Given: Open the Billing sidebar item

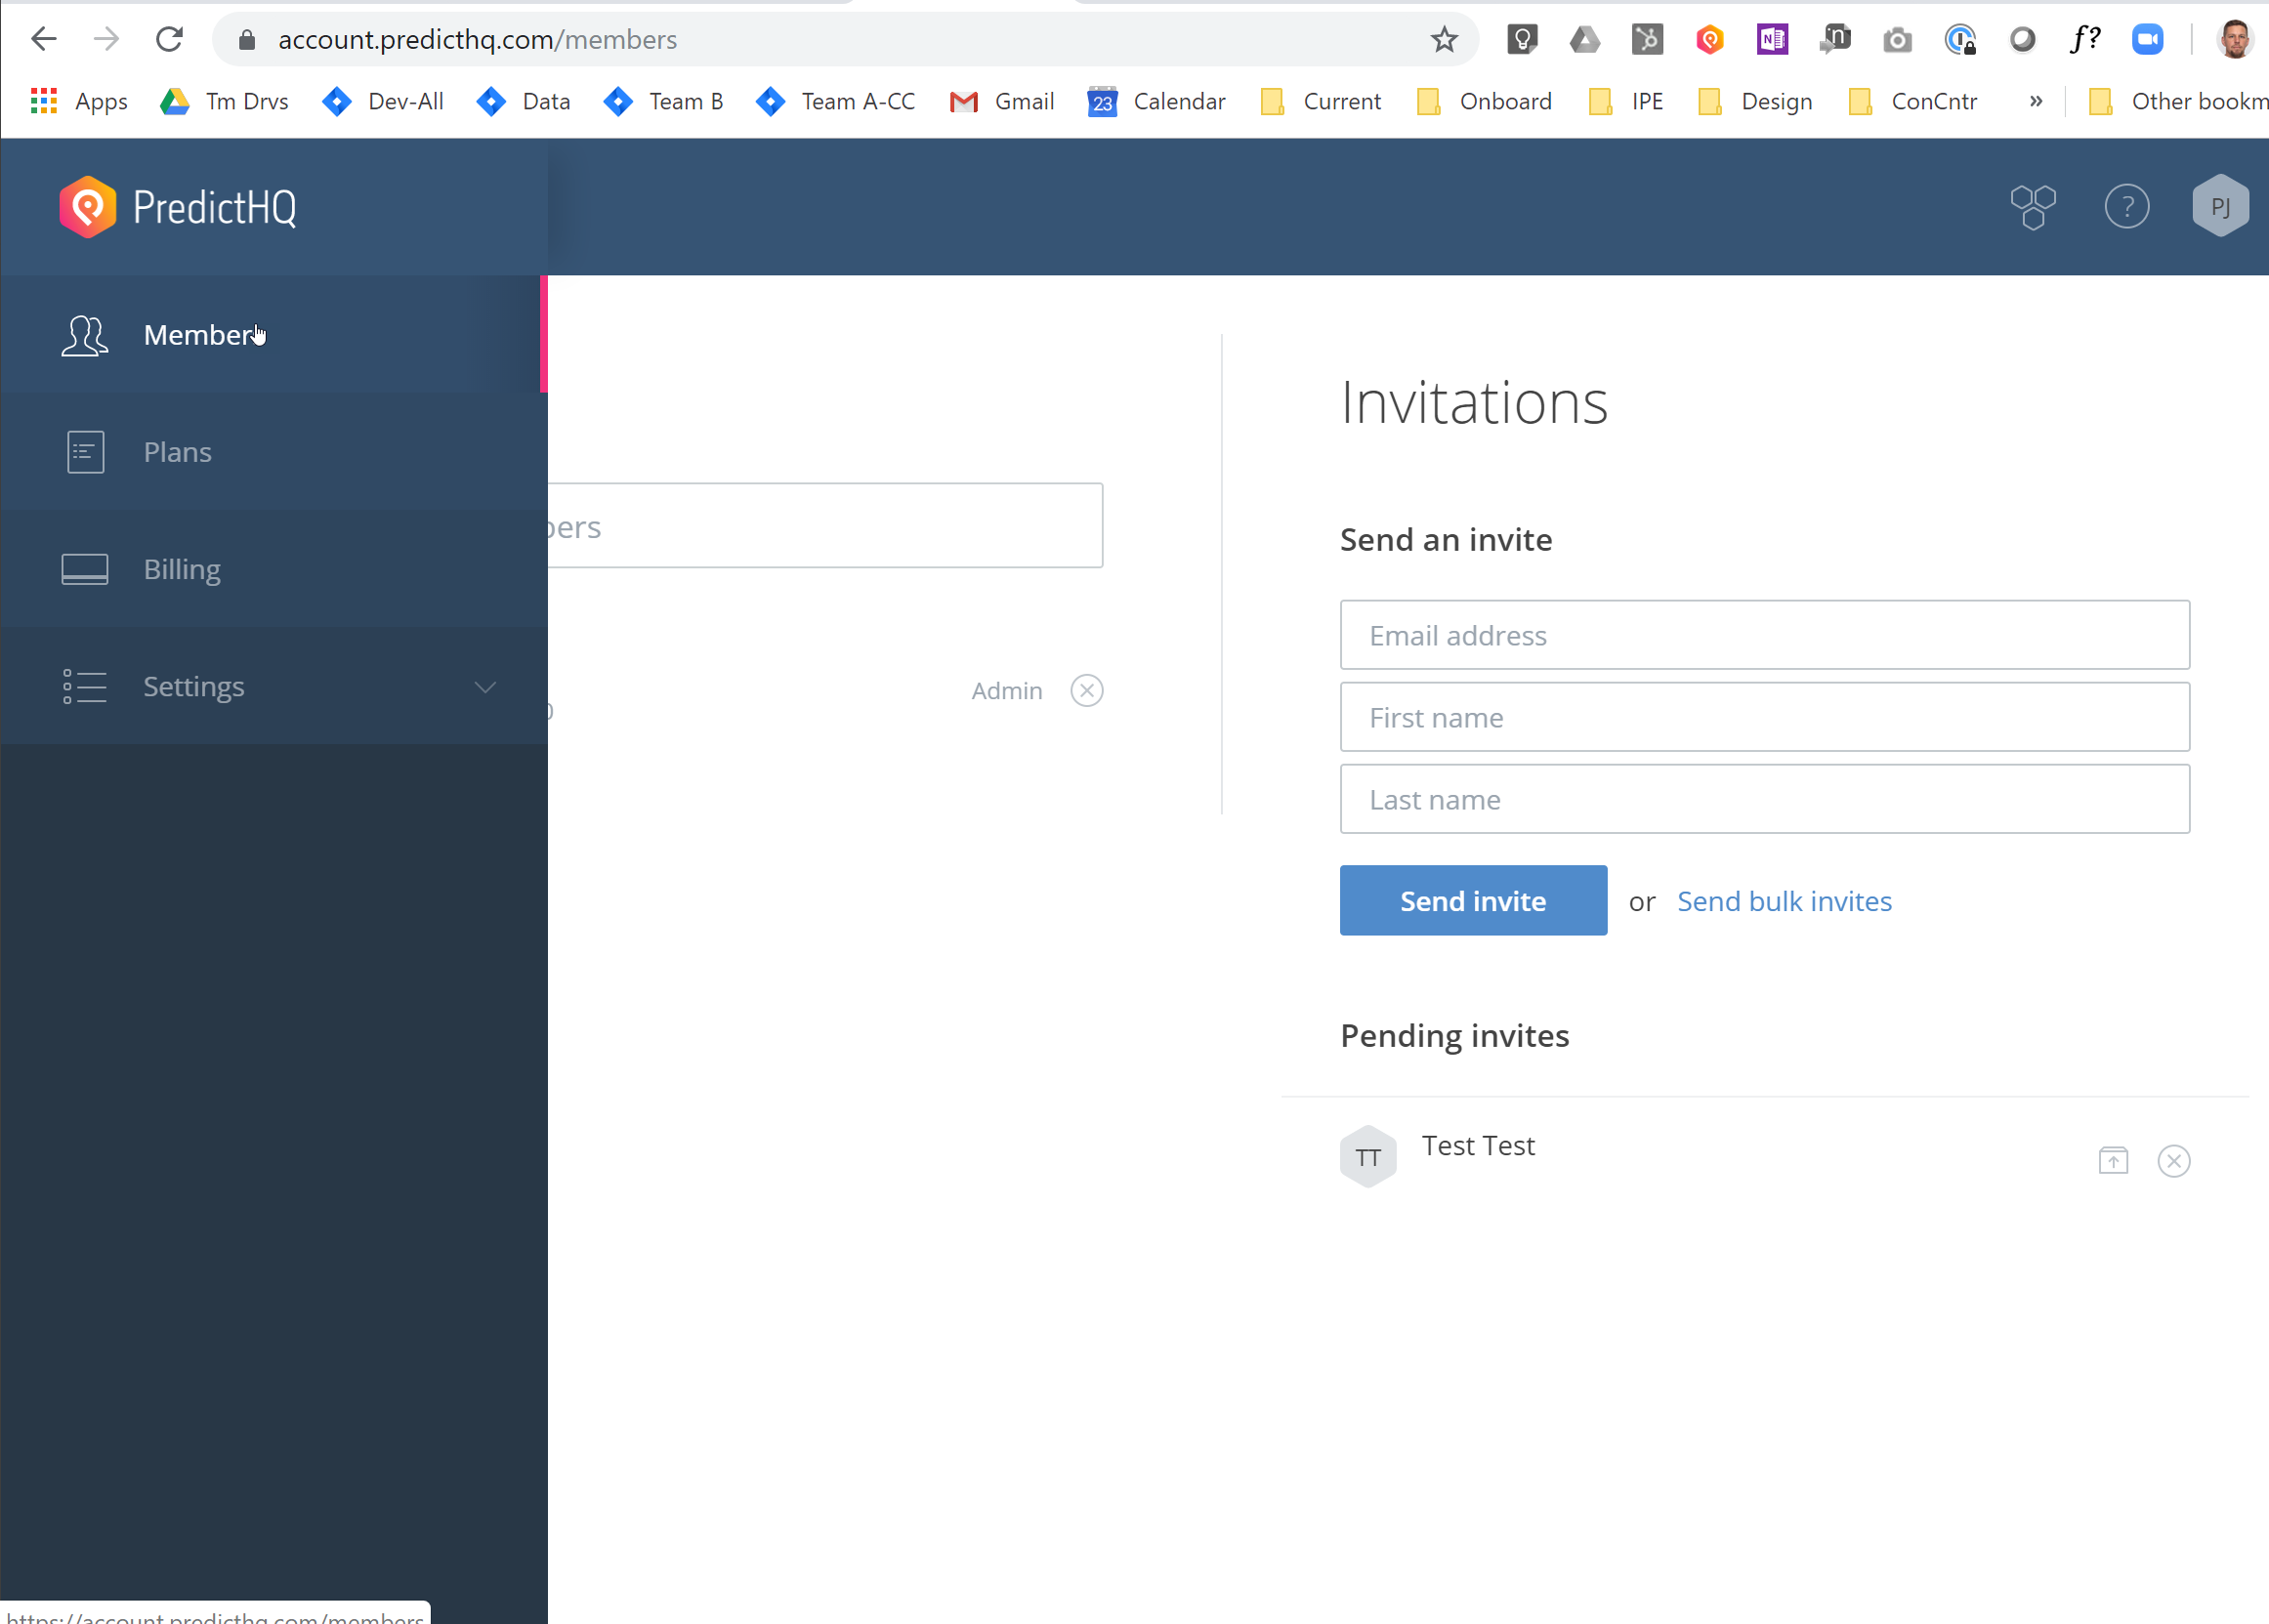Looking at the screenshot, I should (274, 569).
